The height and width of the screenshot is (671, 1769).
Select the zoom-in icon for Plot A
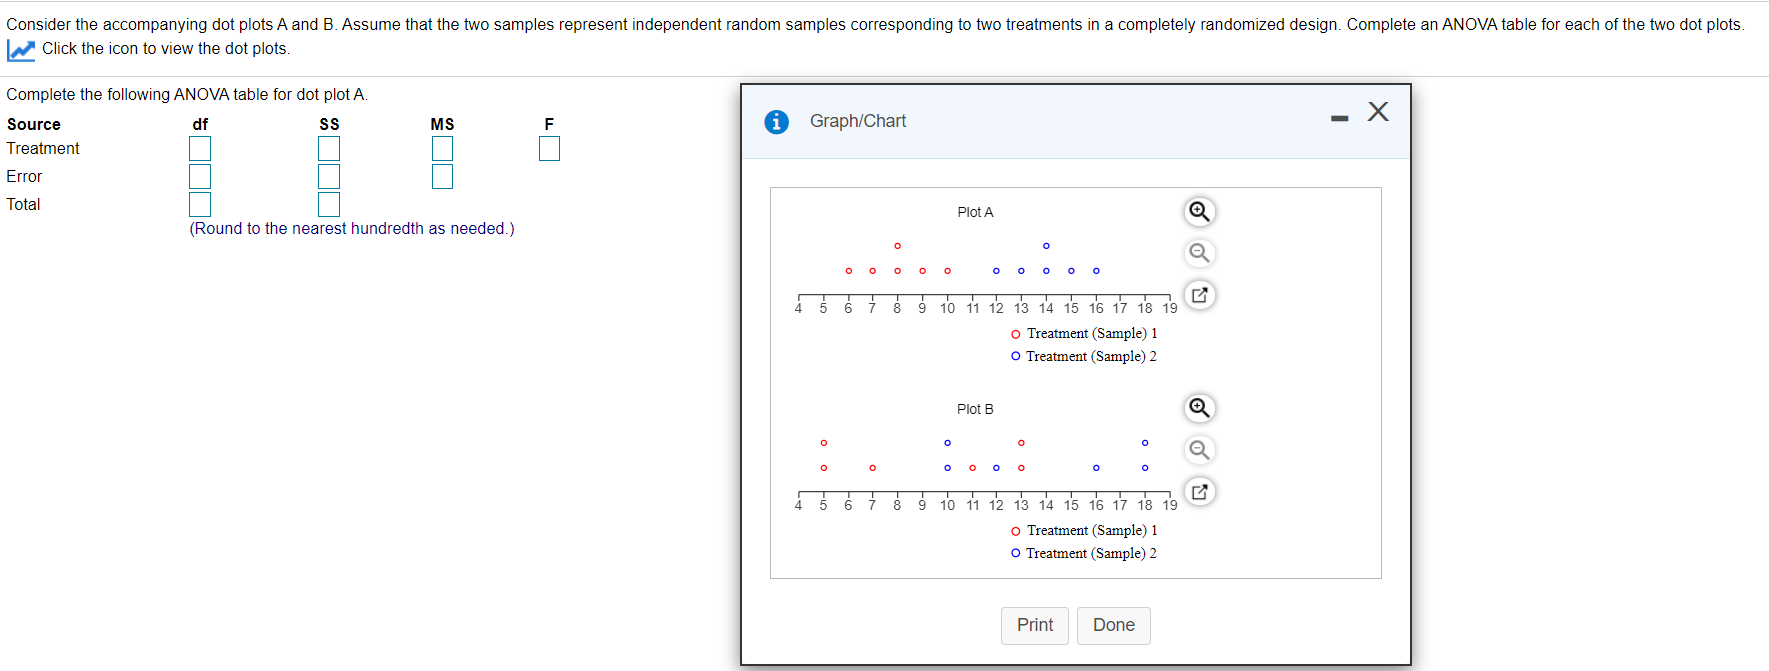pyautogui.click(x=1200, y=211)
